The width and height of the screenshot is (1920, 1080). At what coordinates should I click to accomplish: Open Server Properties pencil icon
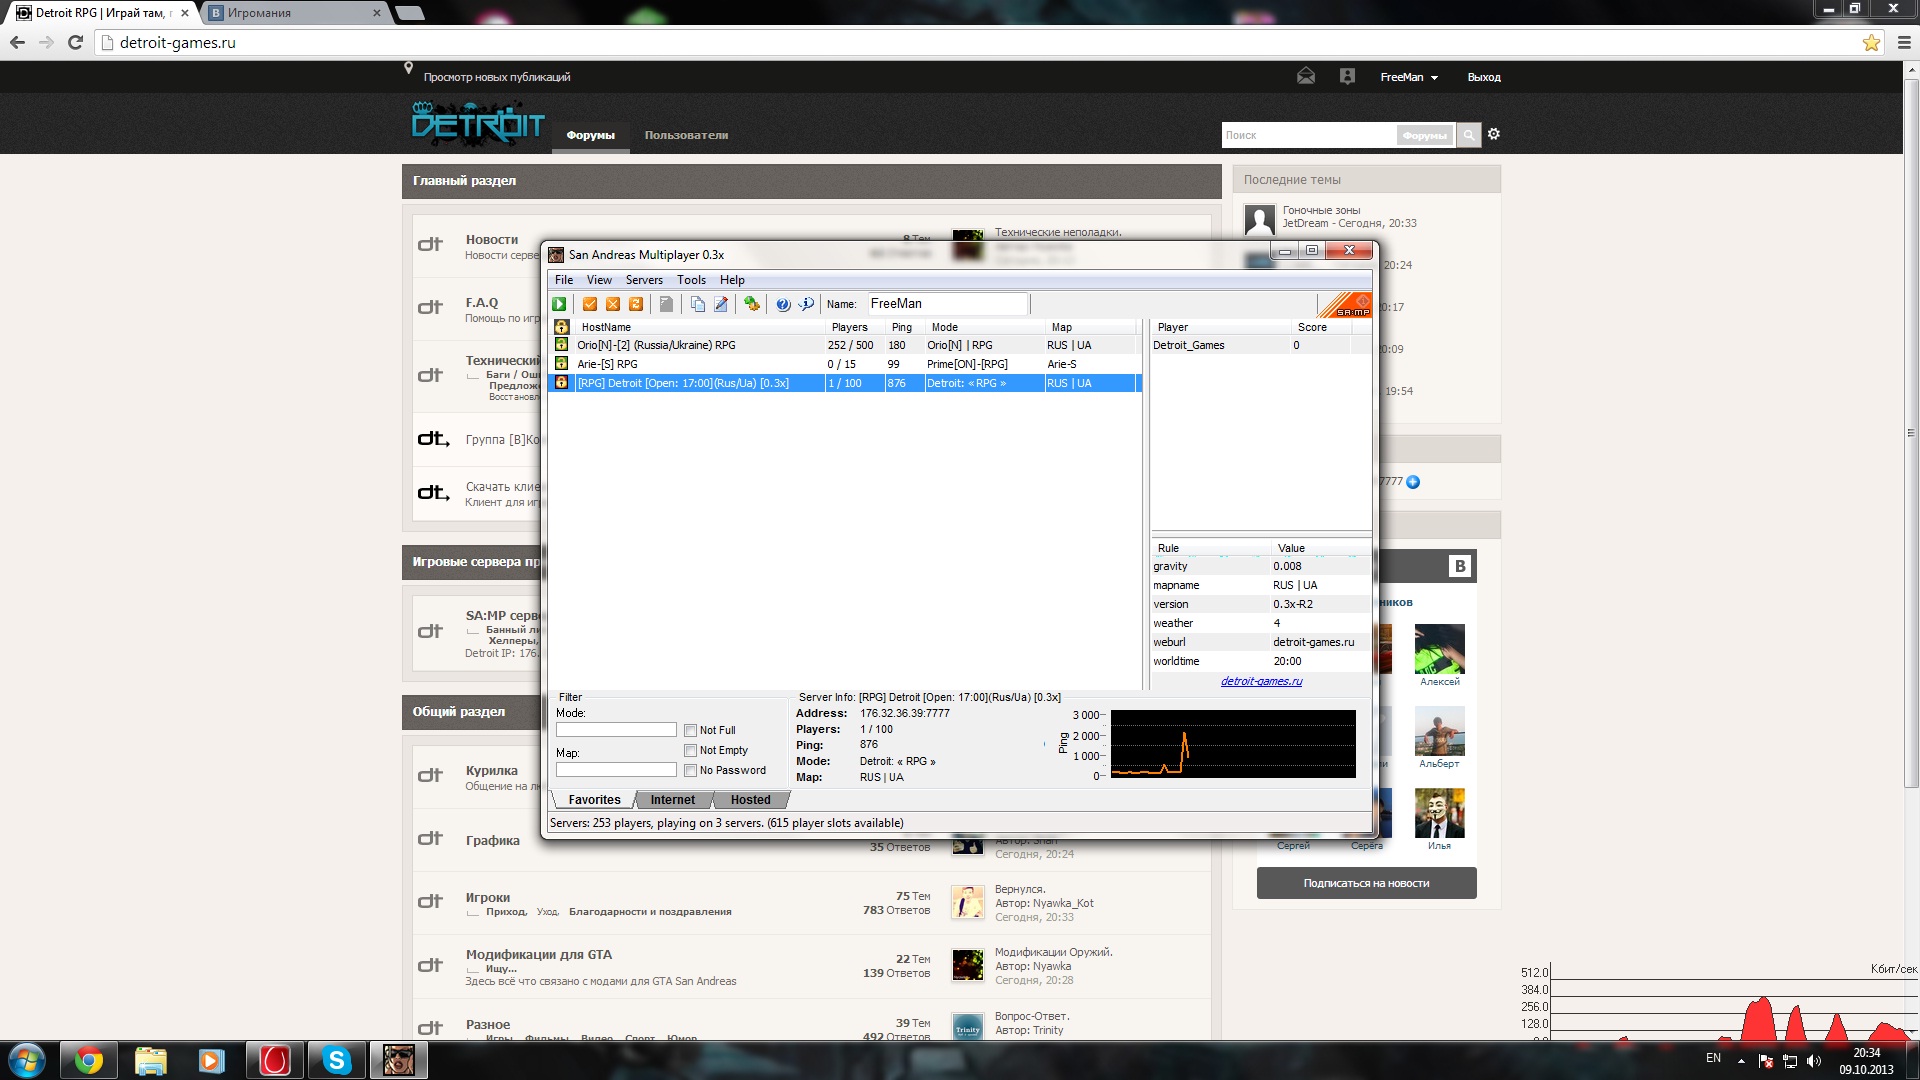(721, 304)
